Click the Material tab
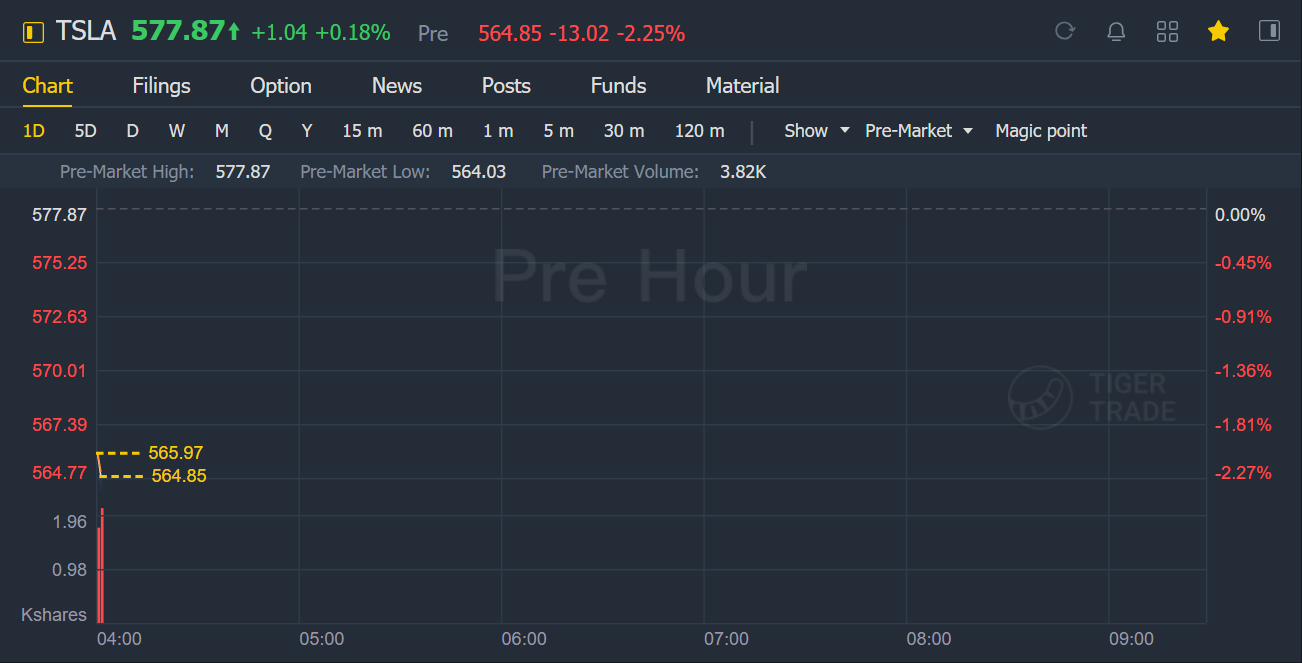1302x663 pixels. tap(742, 86)
